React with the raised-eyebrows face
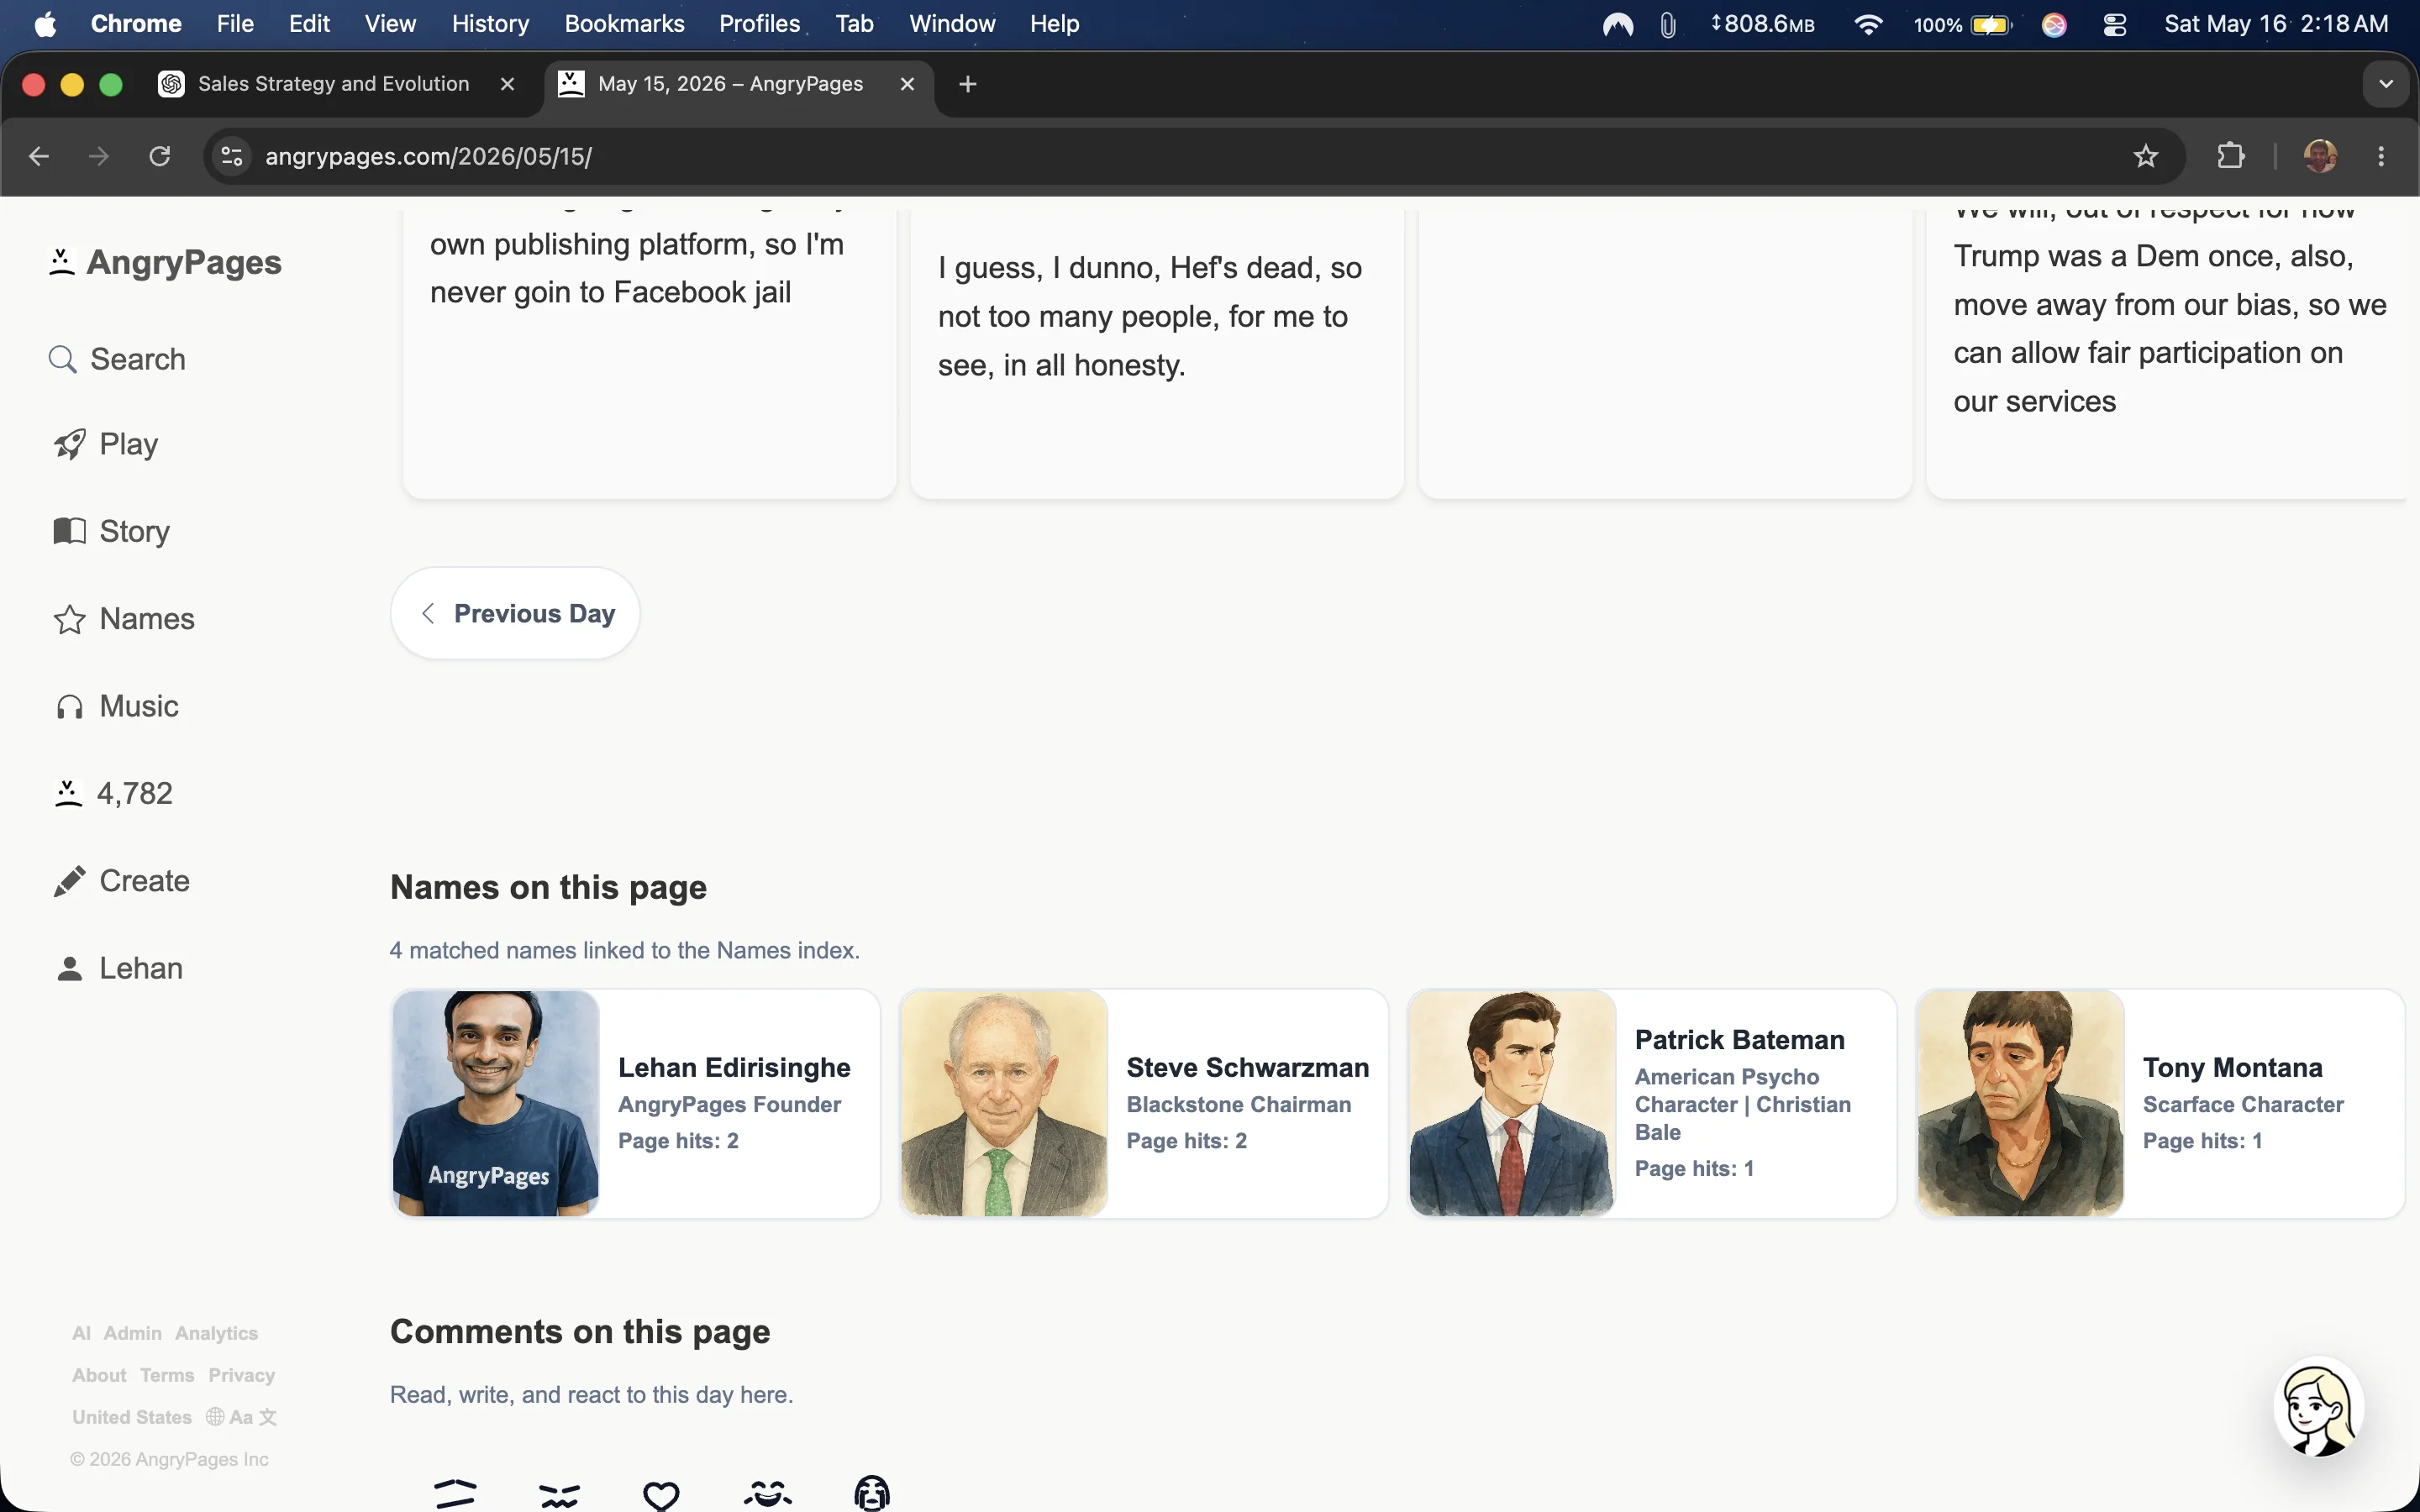 click(456, 1494)
